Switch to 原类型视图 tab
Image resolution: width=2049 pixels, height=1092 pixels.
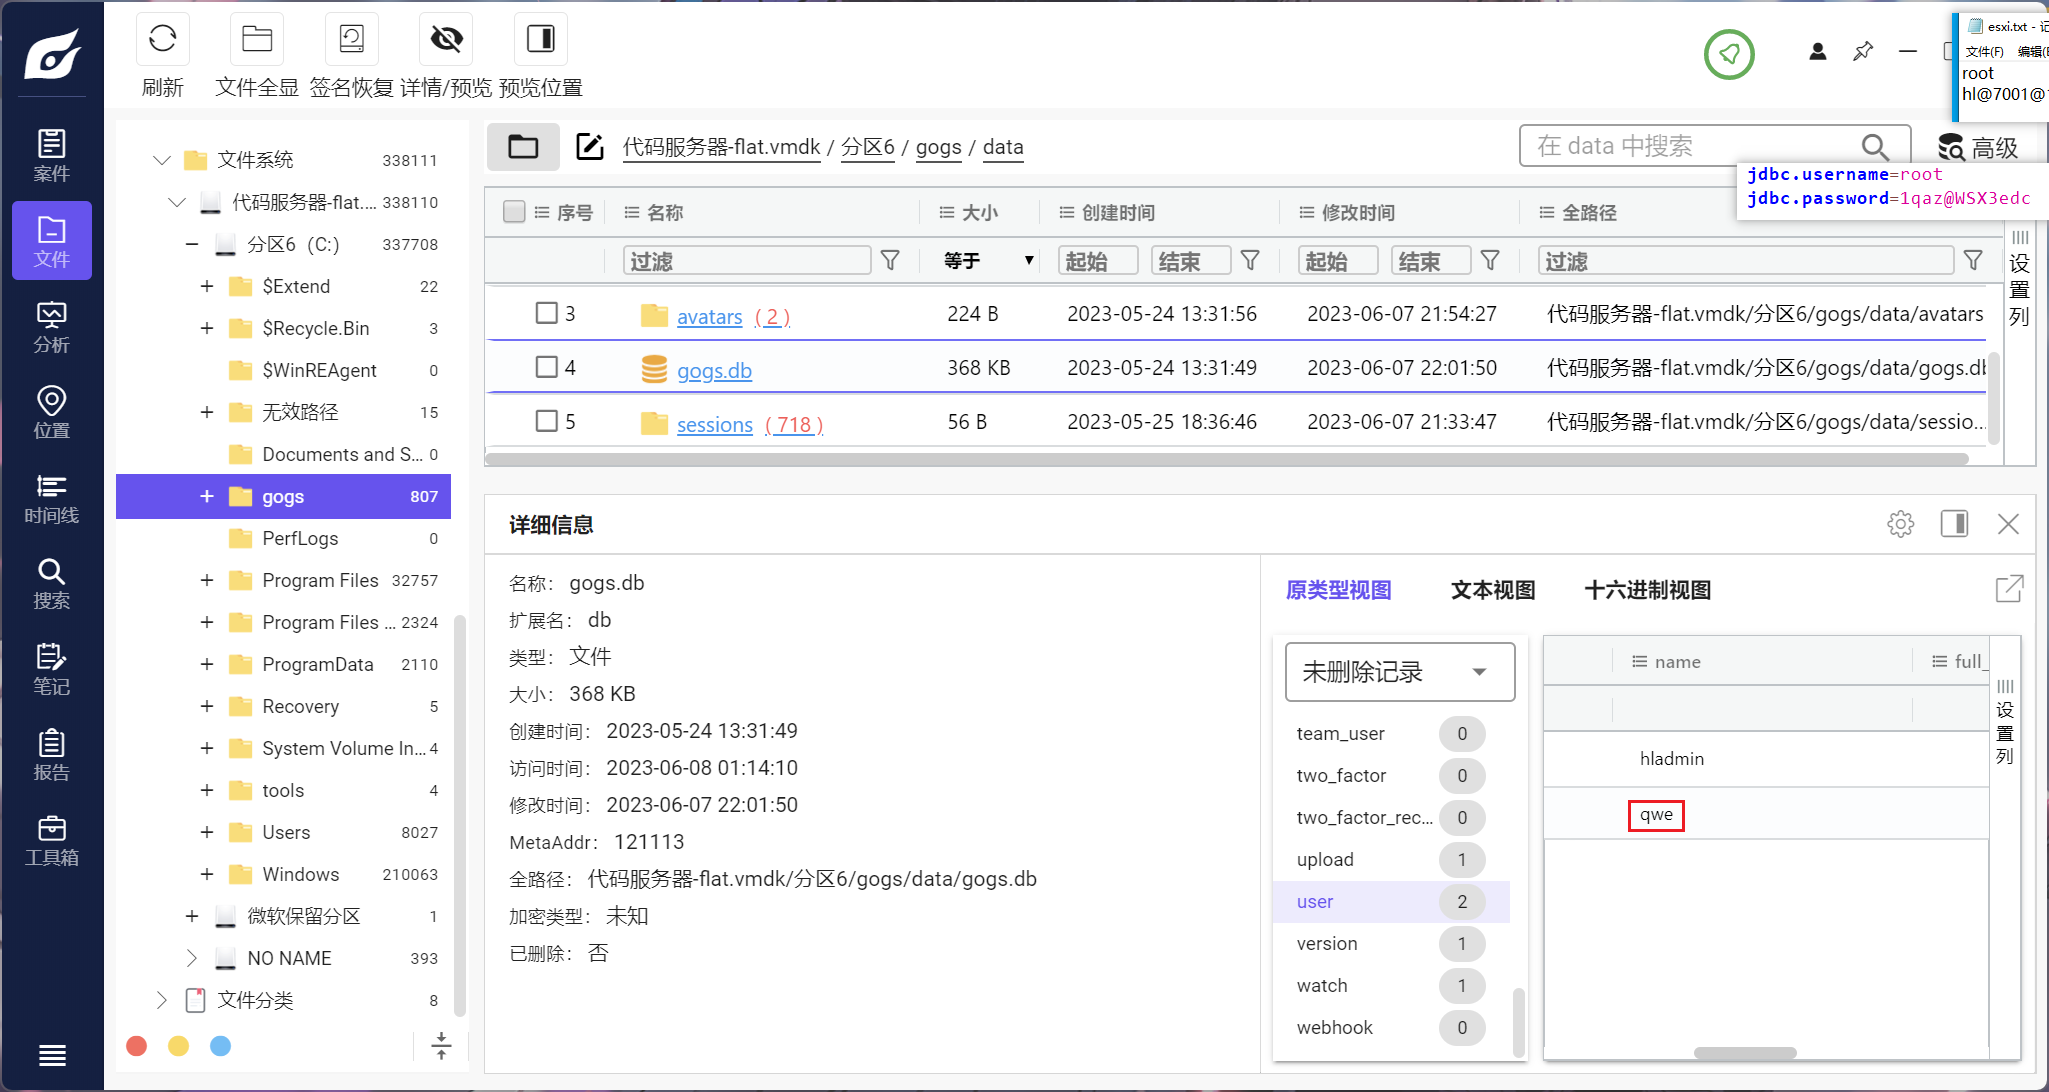(1338, 590)
